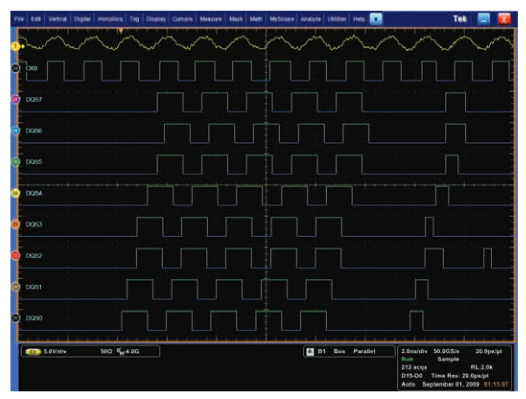Click the 212 acqs counter
526x399 pixels.
click(x=414, y=367)
